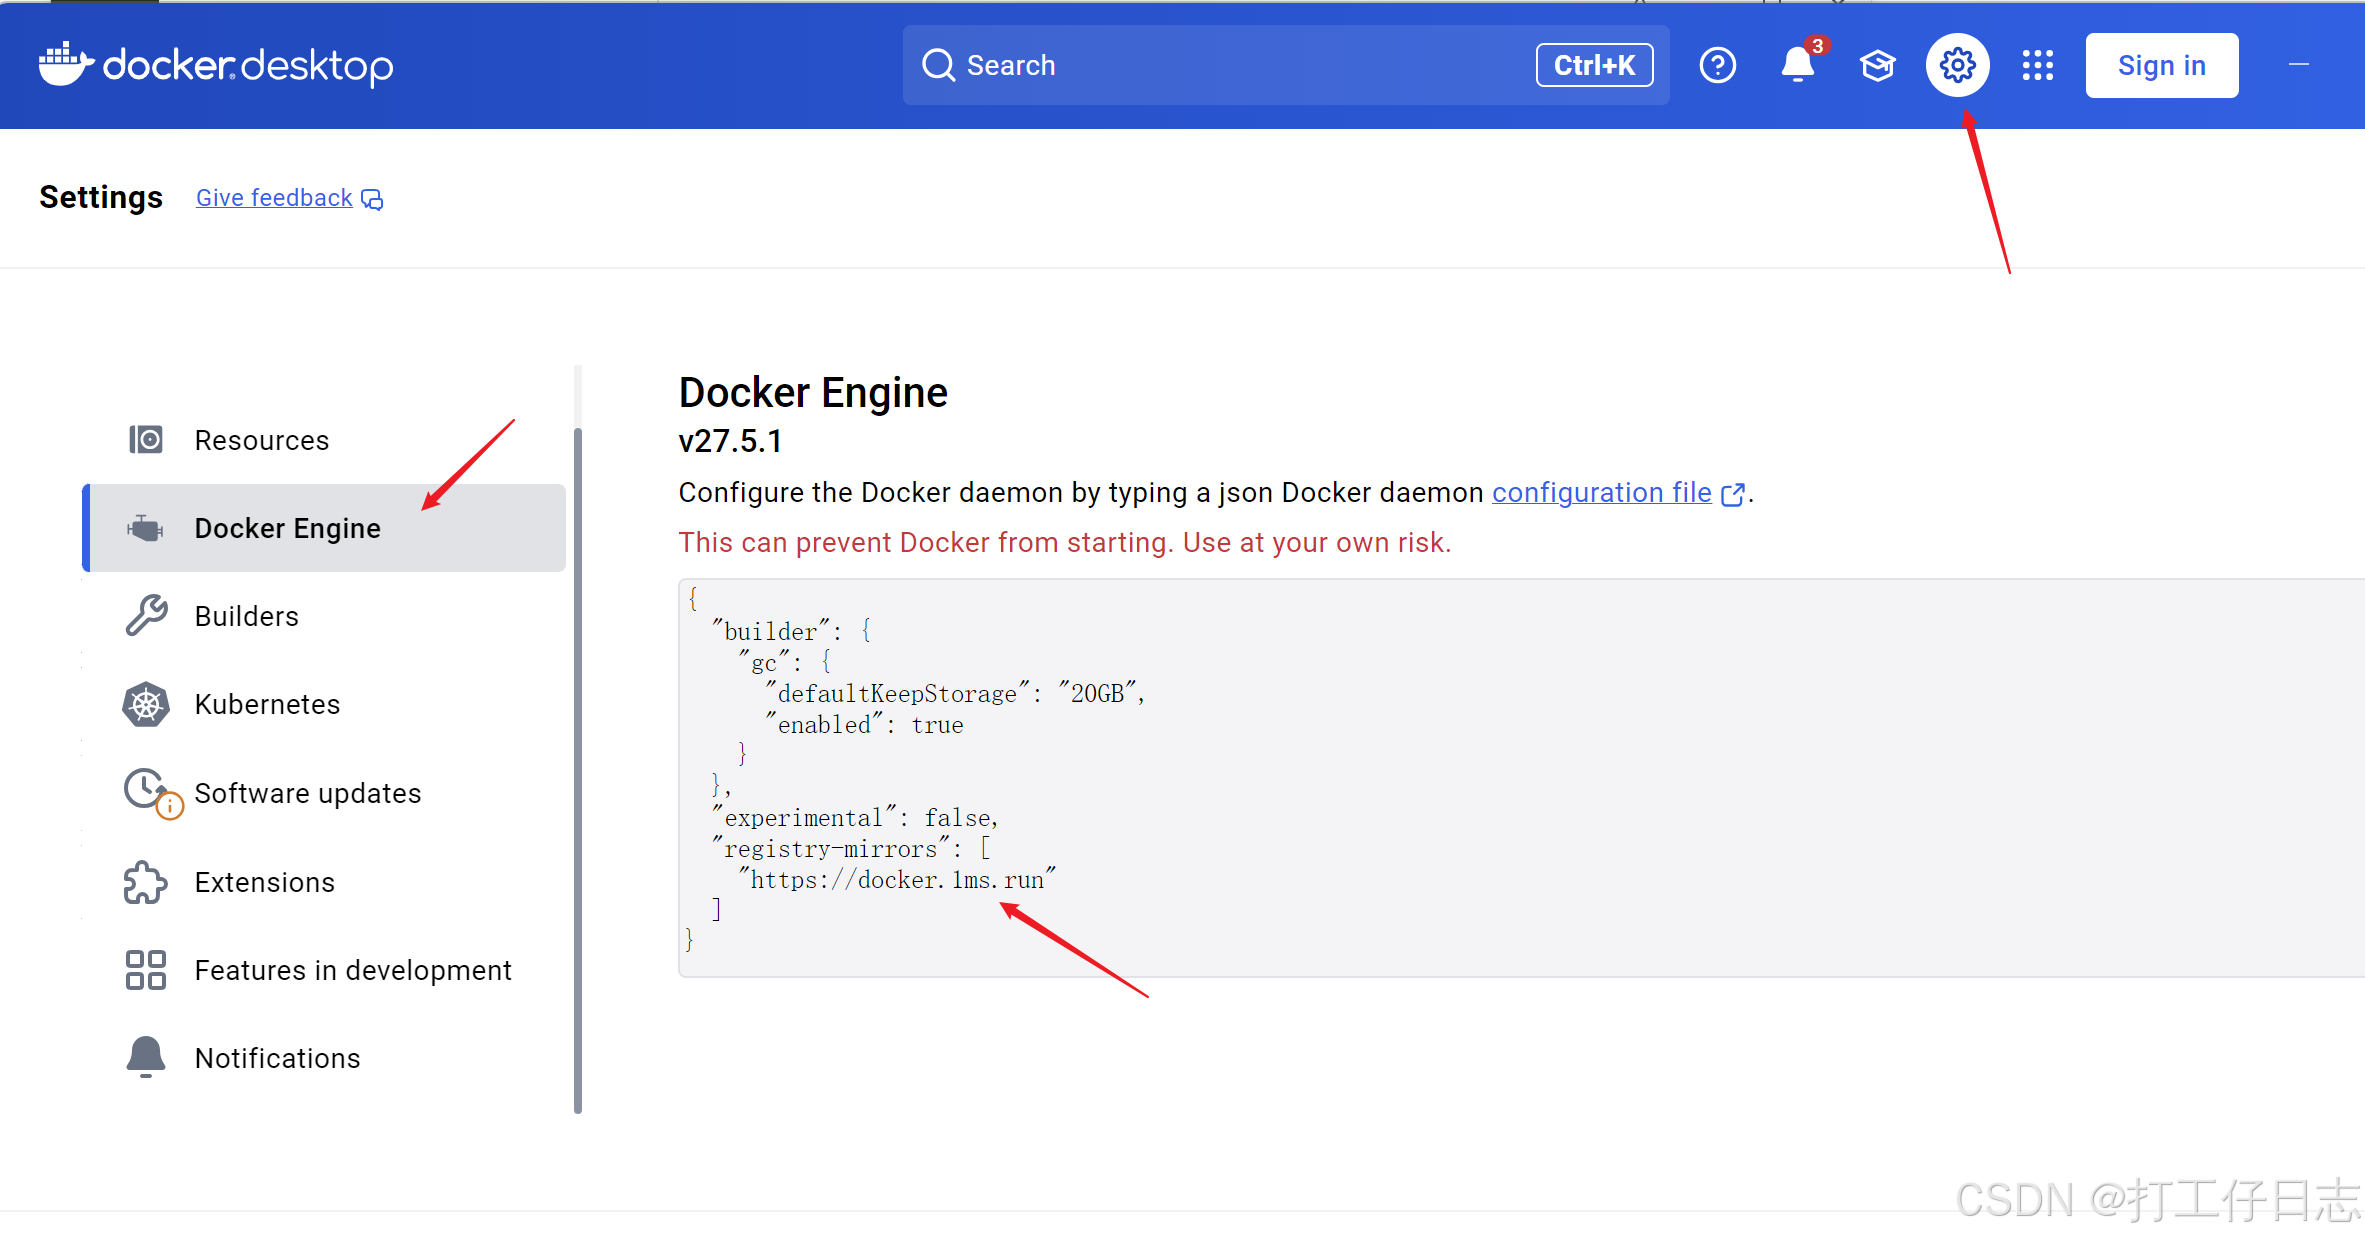
Task: Click the help question mark icon
Action: click(1717, 66)
